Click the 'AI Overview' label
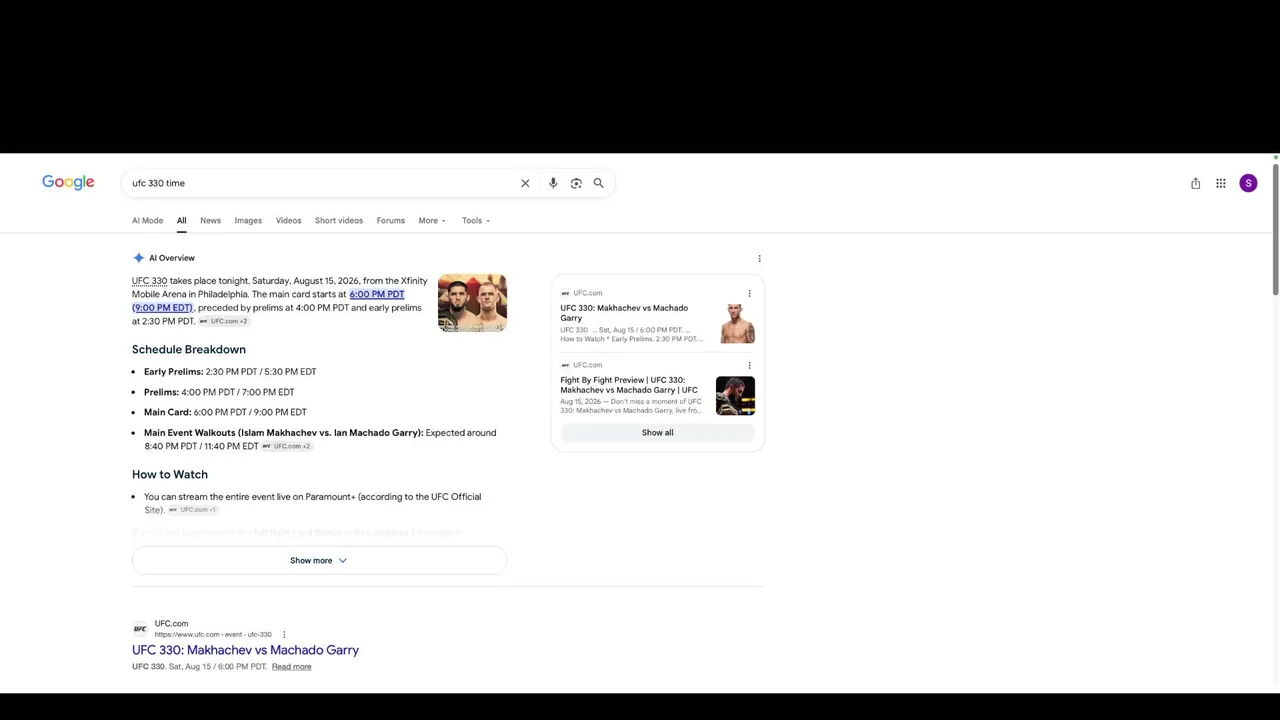Screen dimensions: 1280x720 pos(172,258)
